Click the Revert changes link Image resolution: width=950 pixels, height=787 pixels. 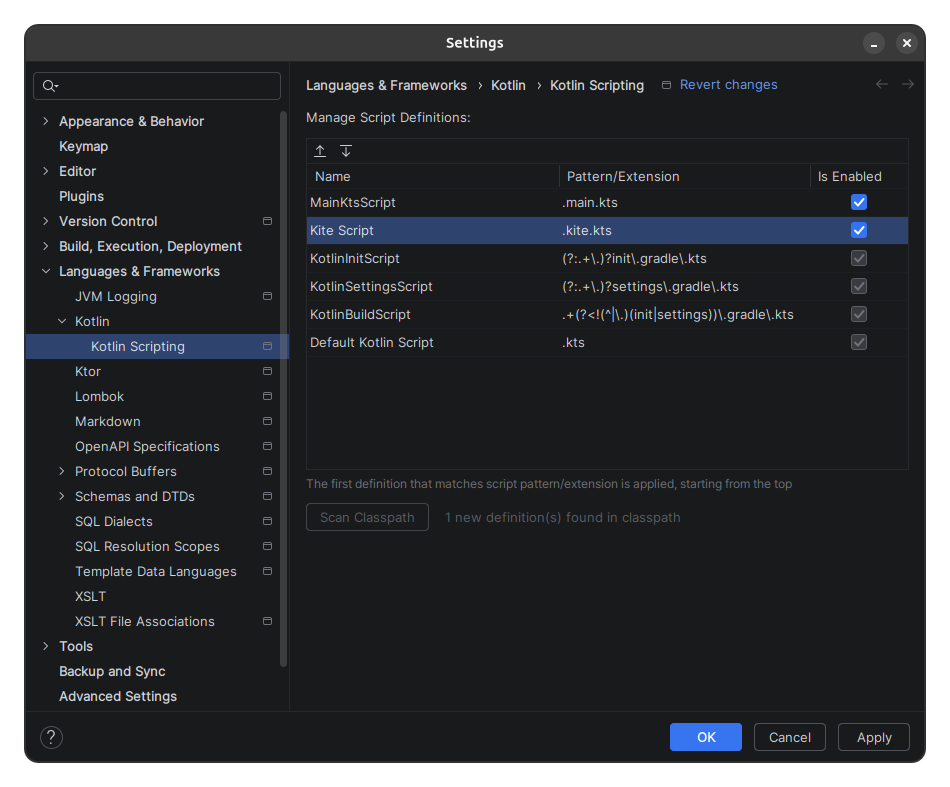tap(728, 85)
